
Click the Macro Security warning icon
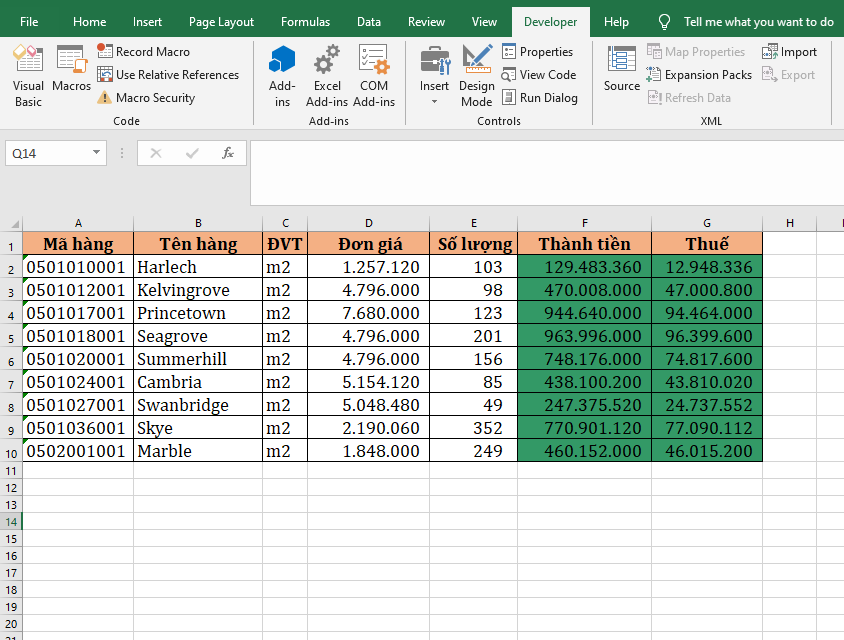pyautogui.click(x=105, y=98)
